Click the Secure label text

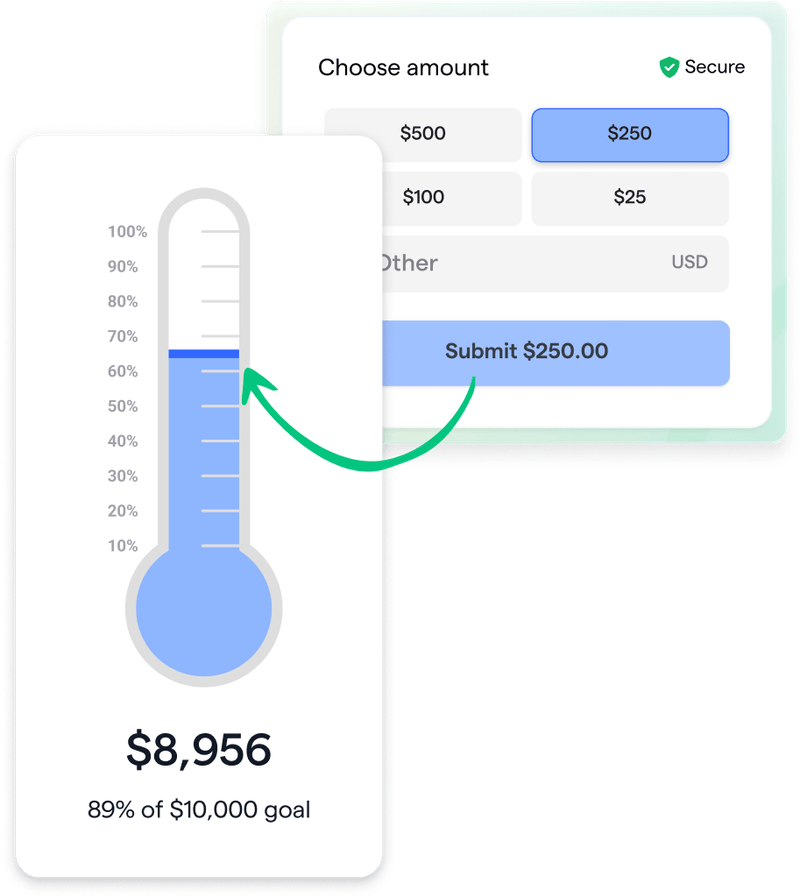[713, 67]
